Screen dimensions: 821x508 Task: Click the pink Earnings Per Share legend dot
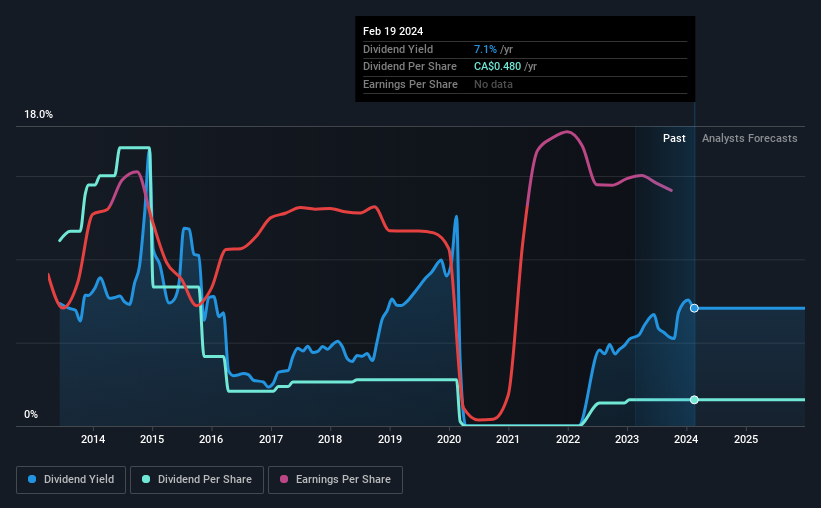pos(284,479)
